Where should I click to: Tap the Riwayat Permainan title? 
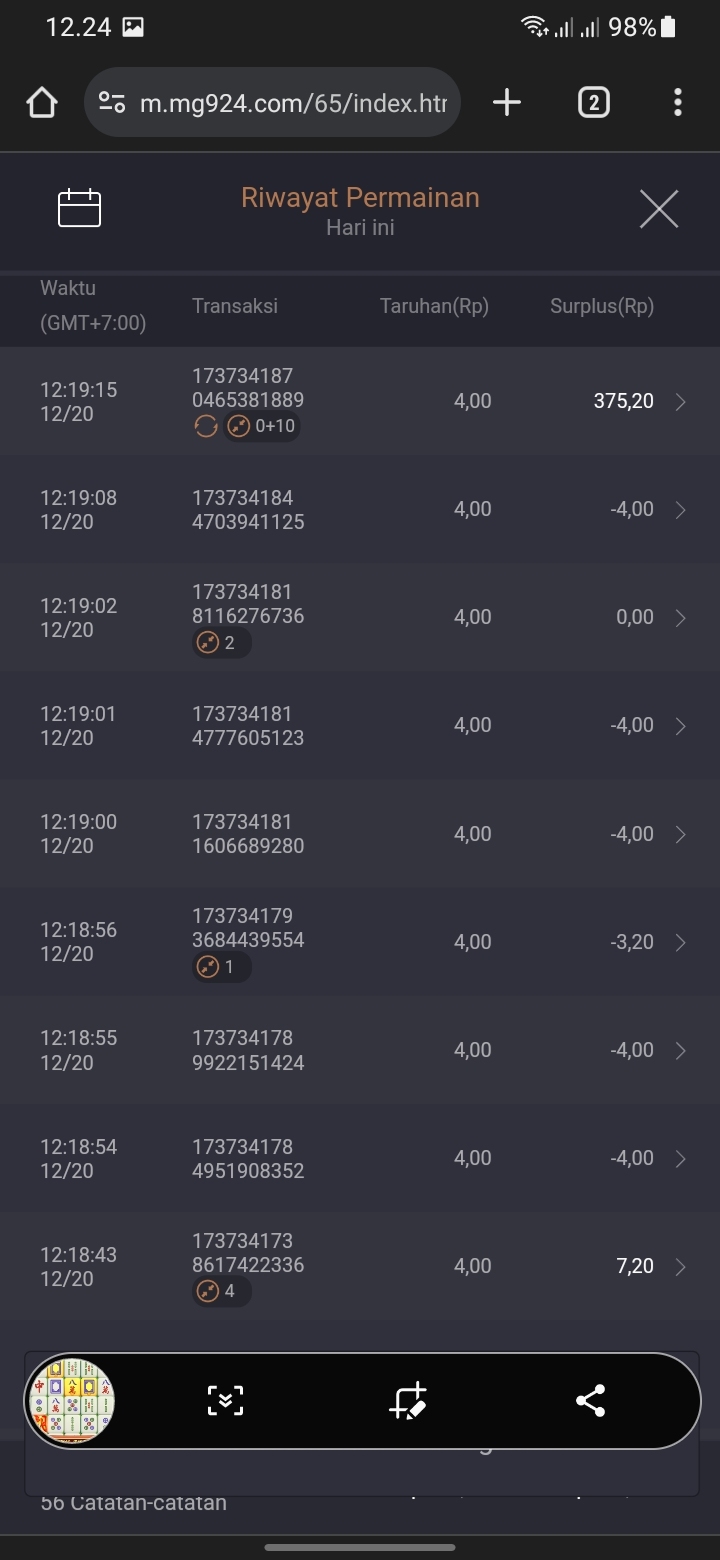click(x=360, y=198)
